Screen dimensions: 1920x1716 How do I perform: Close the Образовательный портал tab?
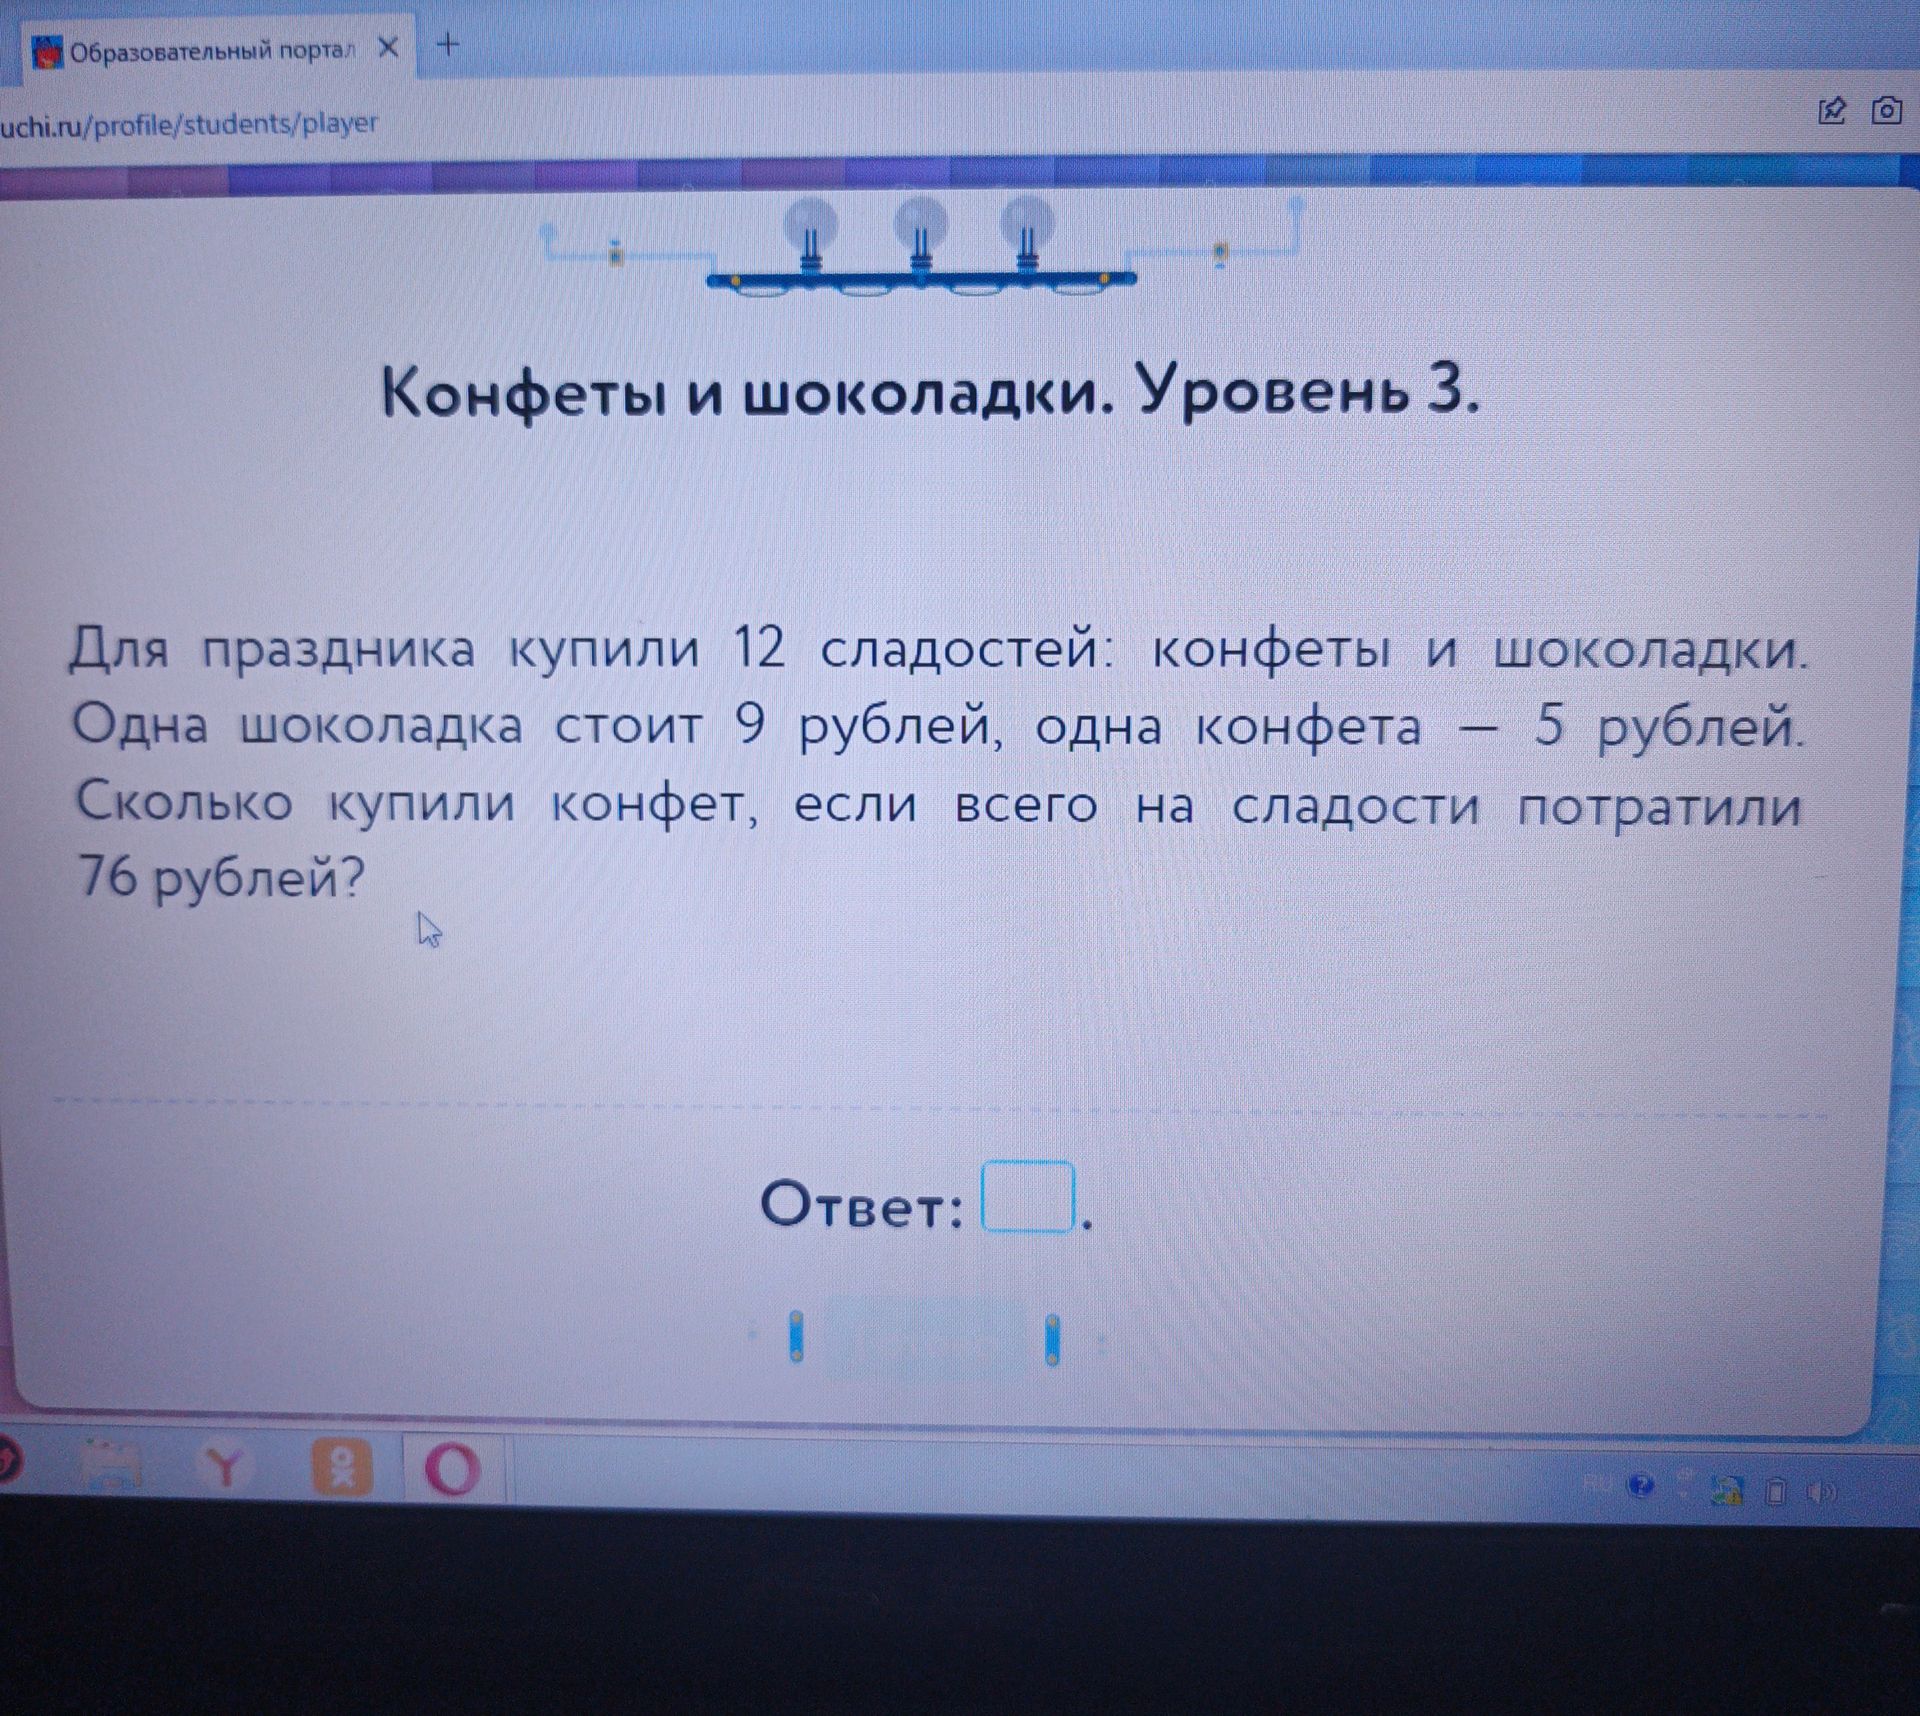389,47
